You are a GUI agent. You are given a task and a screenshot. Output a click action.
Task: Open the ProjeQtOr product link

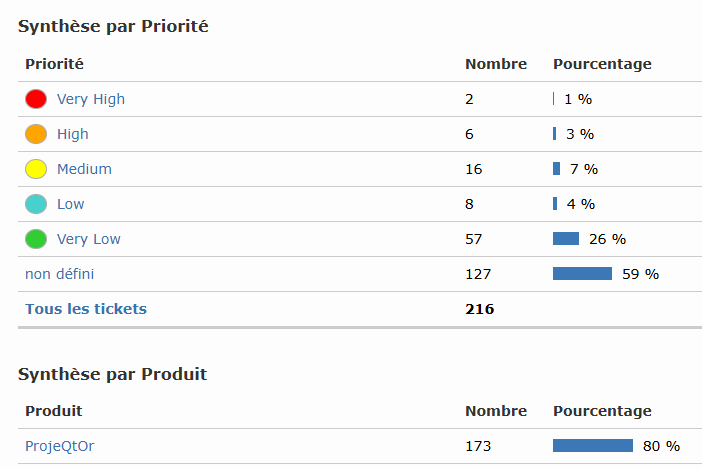pos(60,446)
